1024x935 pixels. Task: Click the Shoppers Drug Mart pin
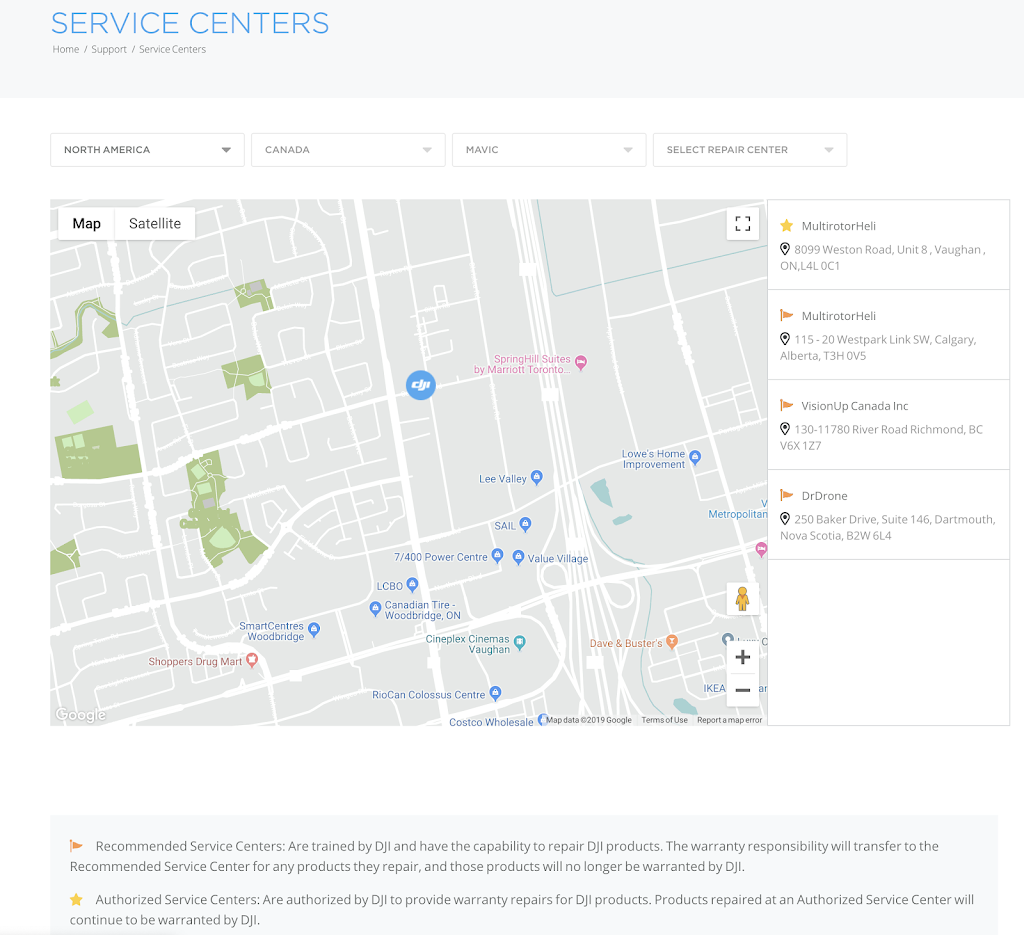coord(251,660)
